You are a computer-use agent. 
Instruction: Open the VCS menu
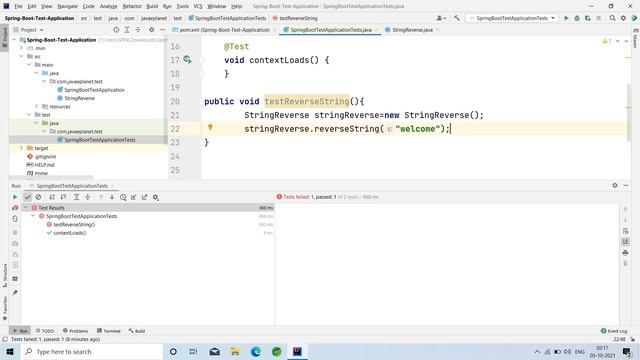click(x=198, y=6)
